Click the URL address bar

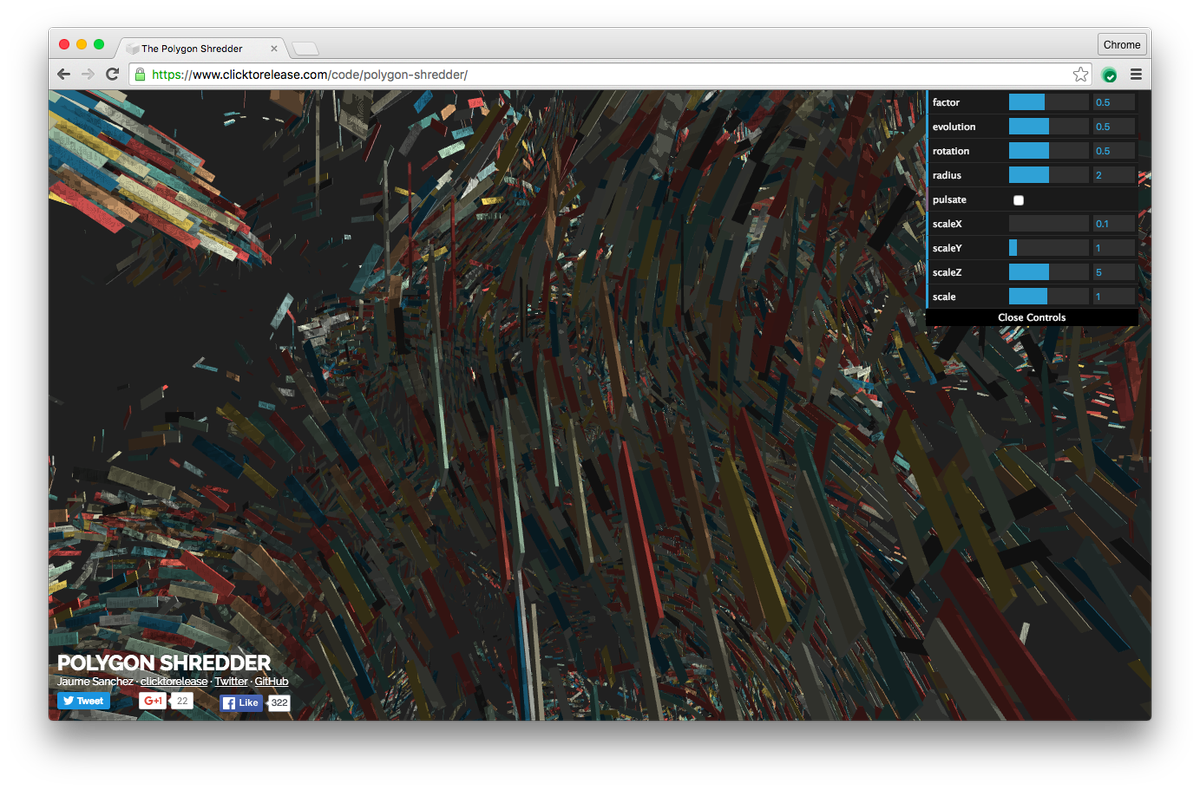610,74
